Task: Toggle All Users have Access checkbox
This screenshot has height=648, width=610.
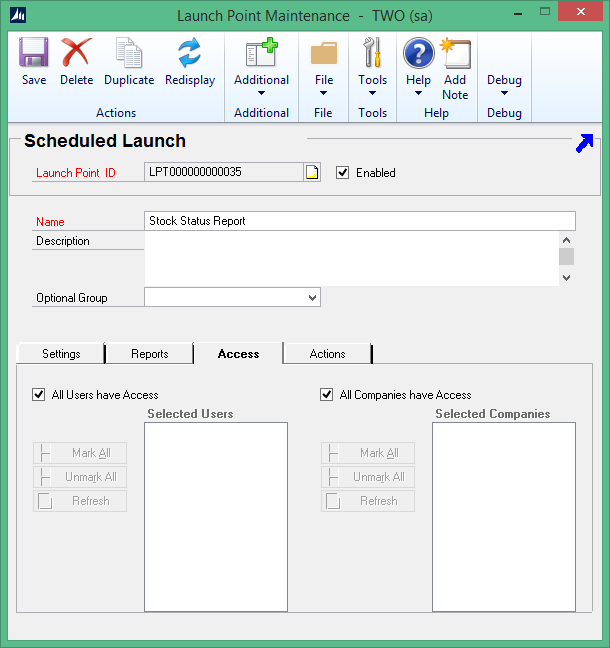Action: pyautogui.click(x=38, y=395)
